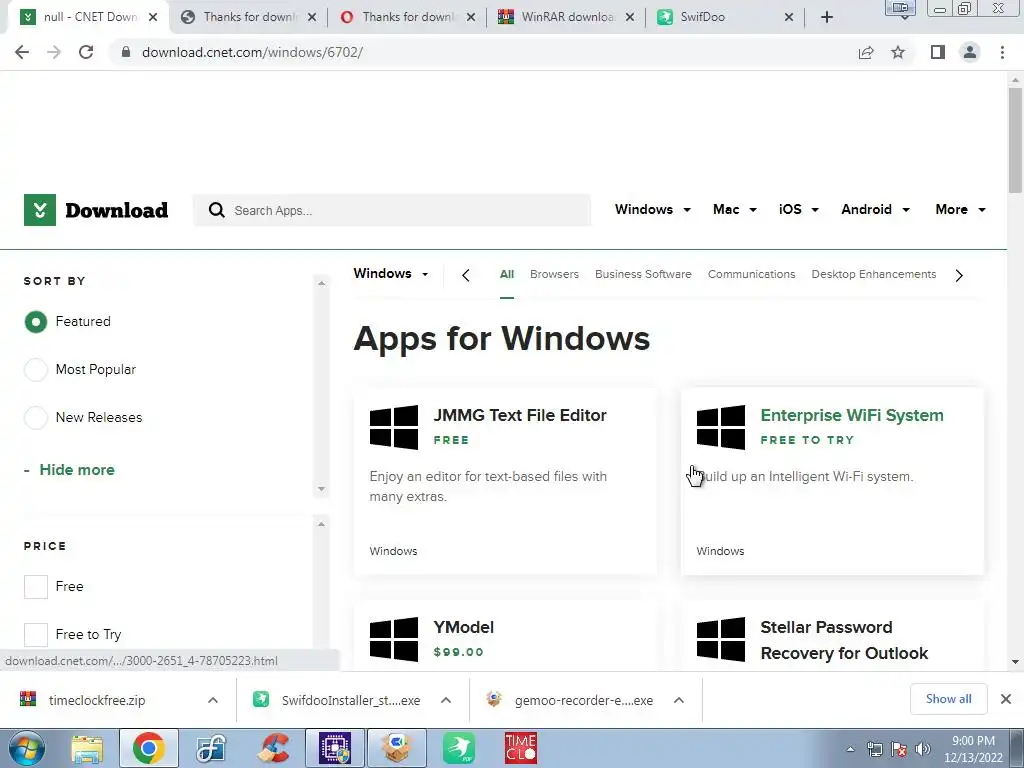The image size is (1024, 768).
Task: Select the Most Popular sort option
Action: click(36, 370)
